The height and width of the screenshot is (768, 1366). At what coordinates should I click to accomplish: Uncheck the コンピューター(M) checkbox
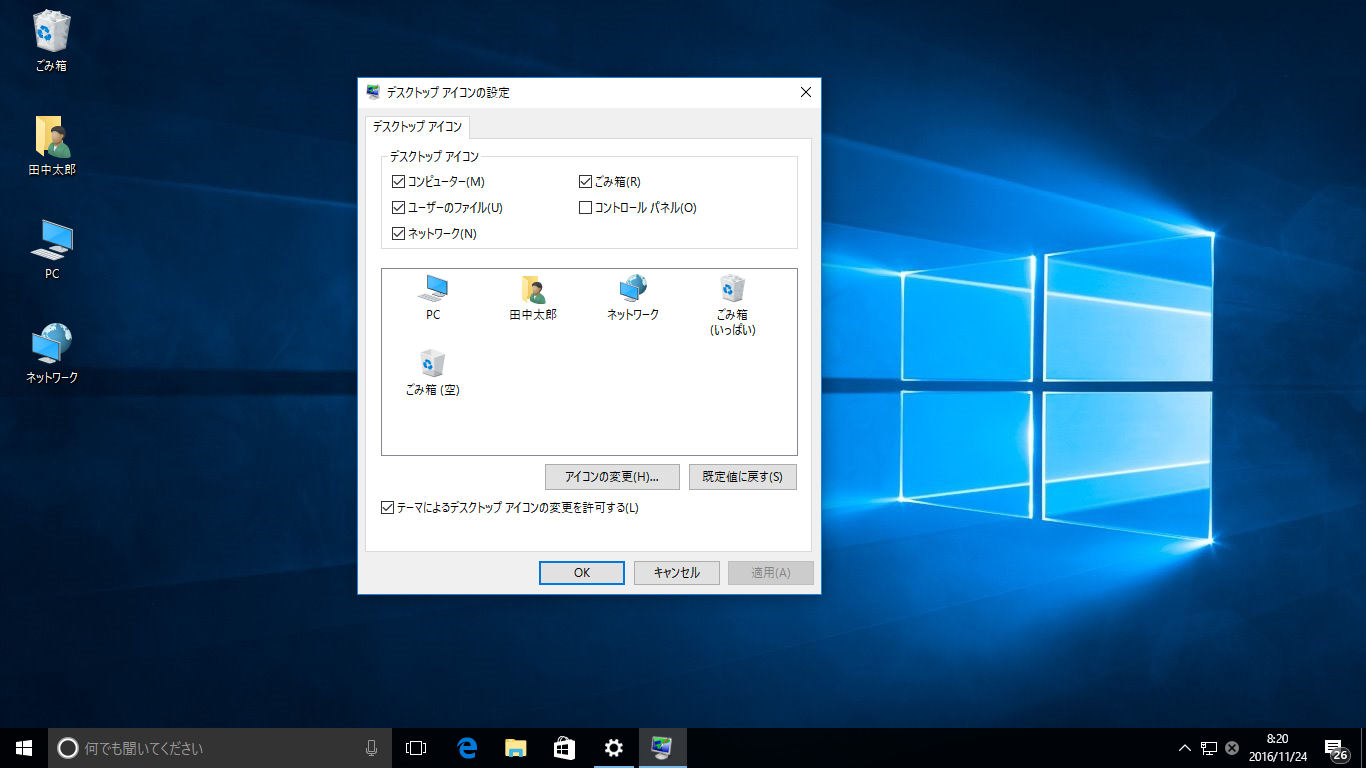398,181
